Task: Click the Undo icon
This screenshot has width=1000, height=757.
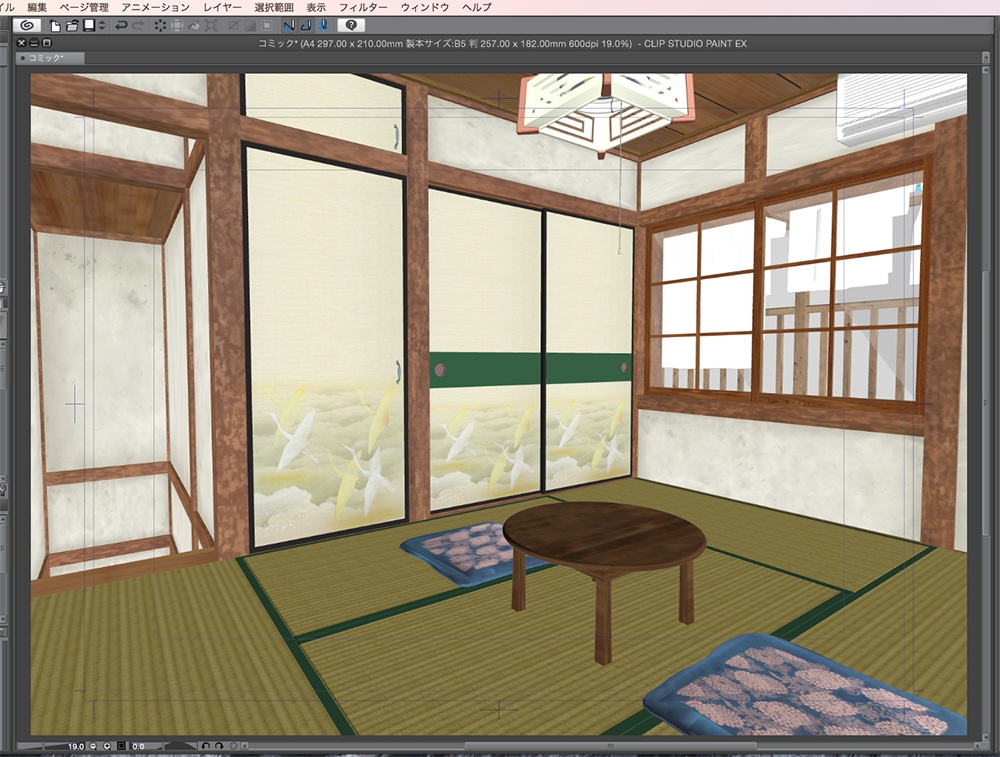Action: pos(122,28)
